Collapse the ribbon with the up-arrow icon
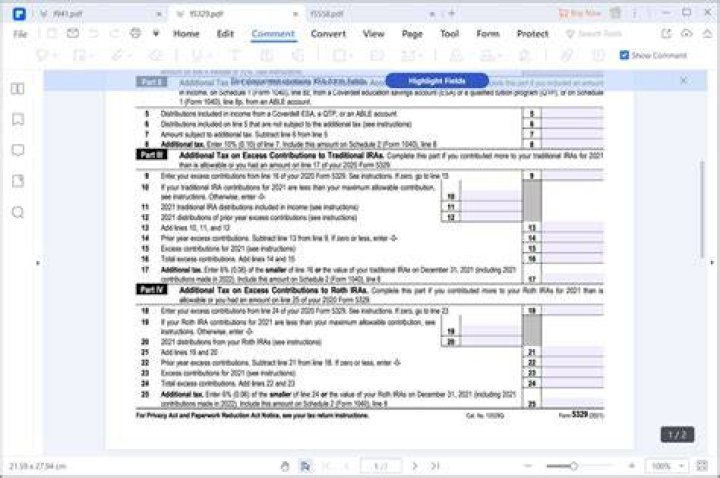 (708, 34)
